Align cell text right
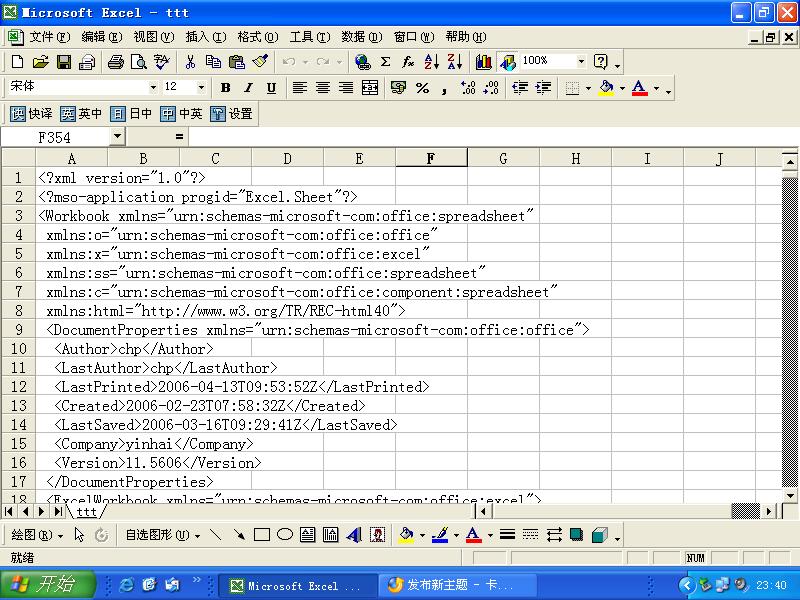 pos(346,88)
